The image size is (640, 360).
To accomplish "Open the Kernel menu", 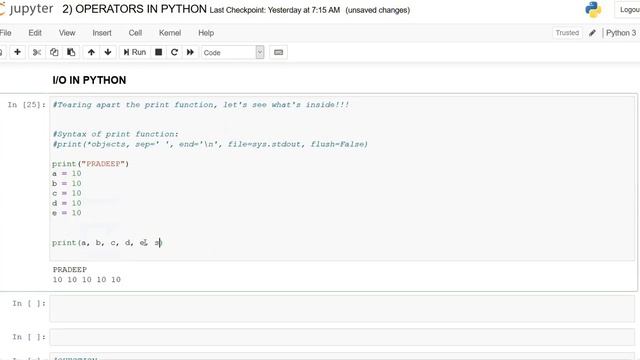I will 170,33.
